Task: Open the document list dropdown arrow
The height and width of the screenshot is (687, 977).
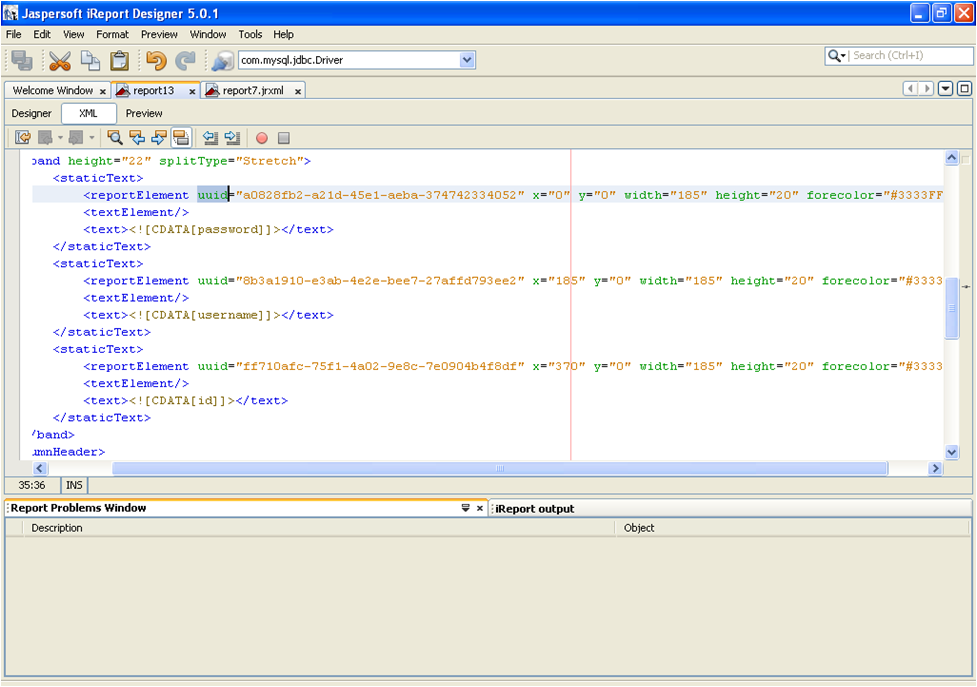Action: [945, 89]
